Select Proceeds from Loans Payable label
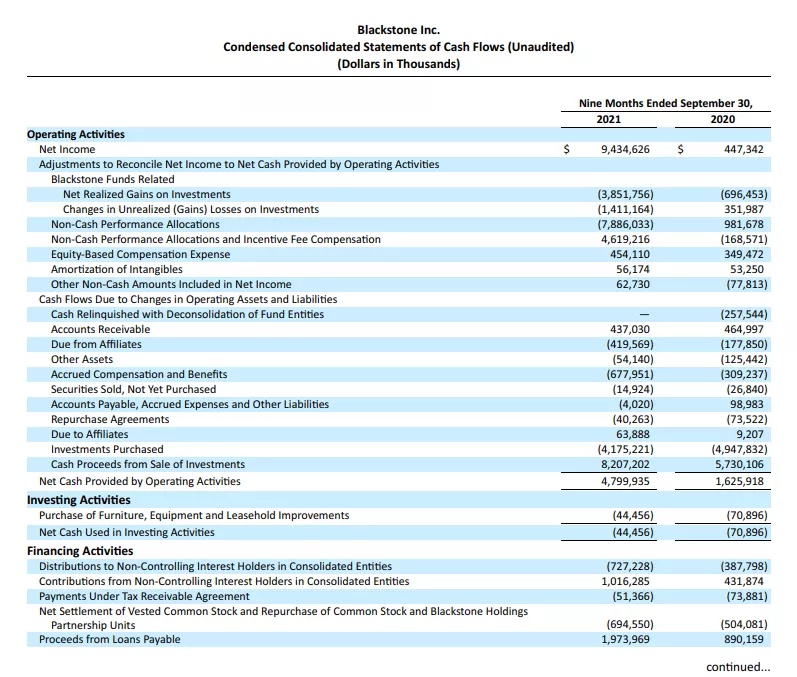The width and height of the screenshot is (797, 677). pos(110,639)
